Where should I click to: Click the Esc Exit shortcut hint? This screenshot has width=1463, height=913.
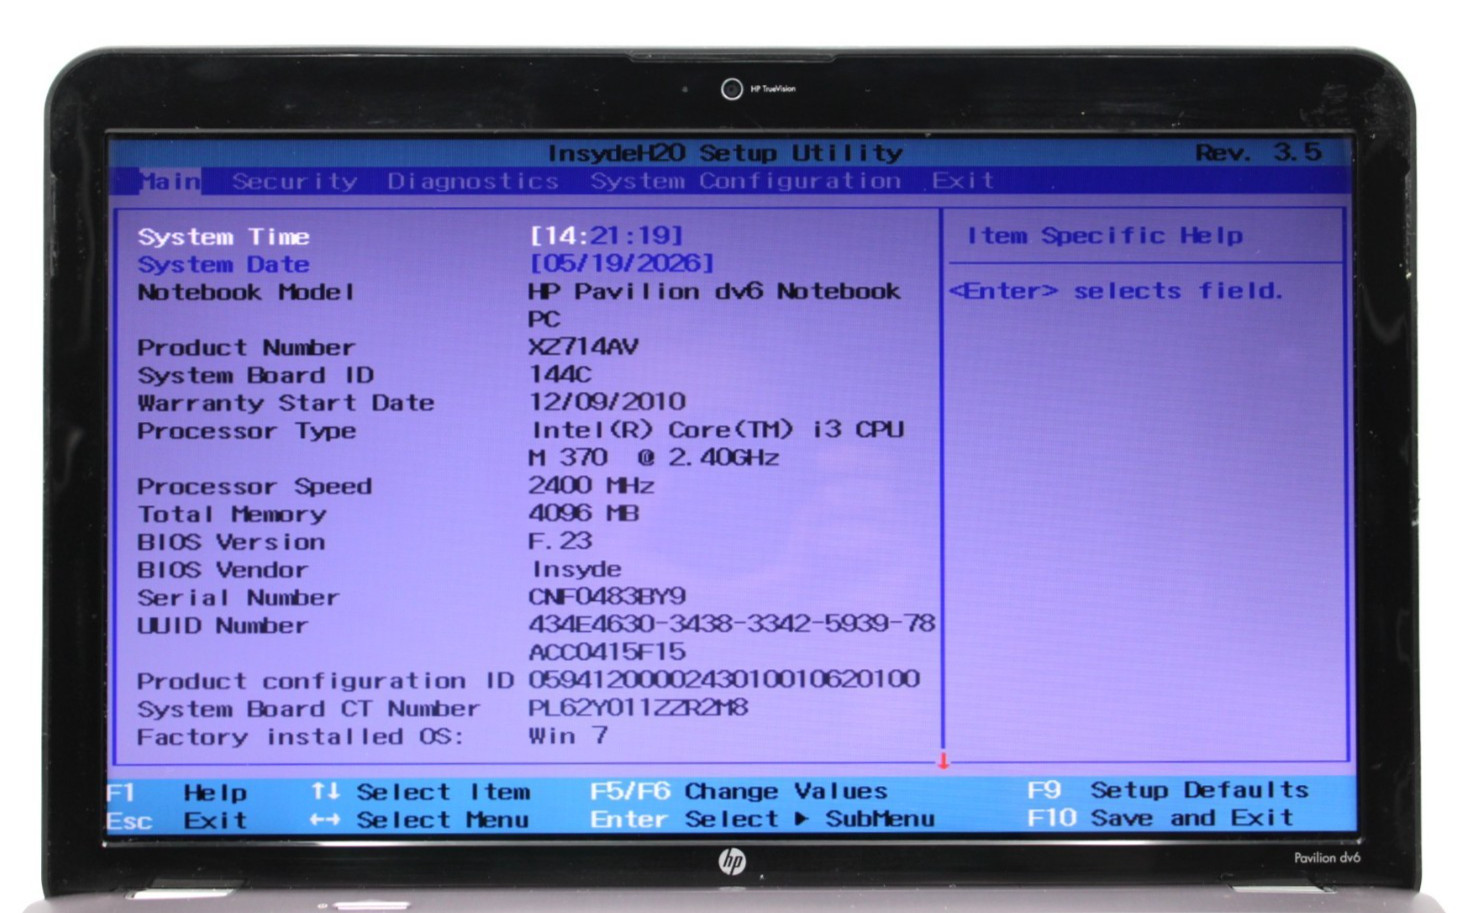[177, 821]
